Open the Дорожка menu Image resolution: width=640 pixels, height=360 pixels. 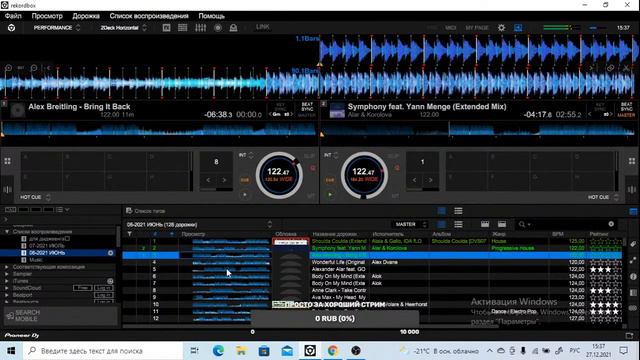pos(86,16)
